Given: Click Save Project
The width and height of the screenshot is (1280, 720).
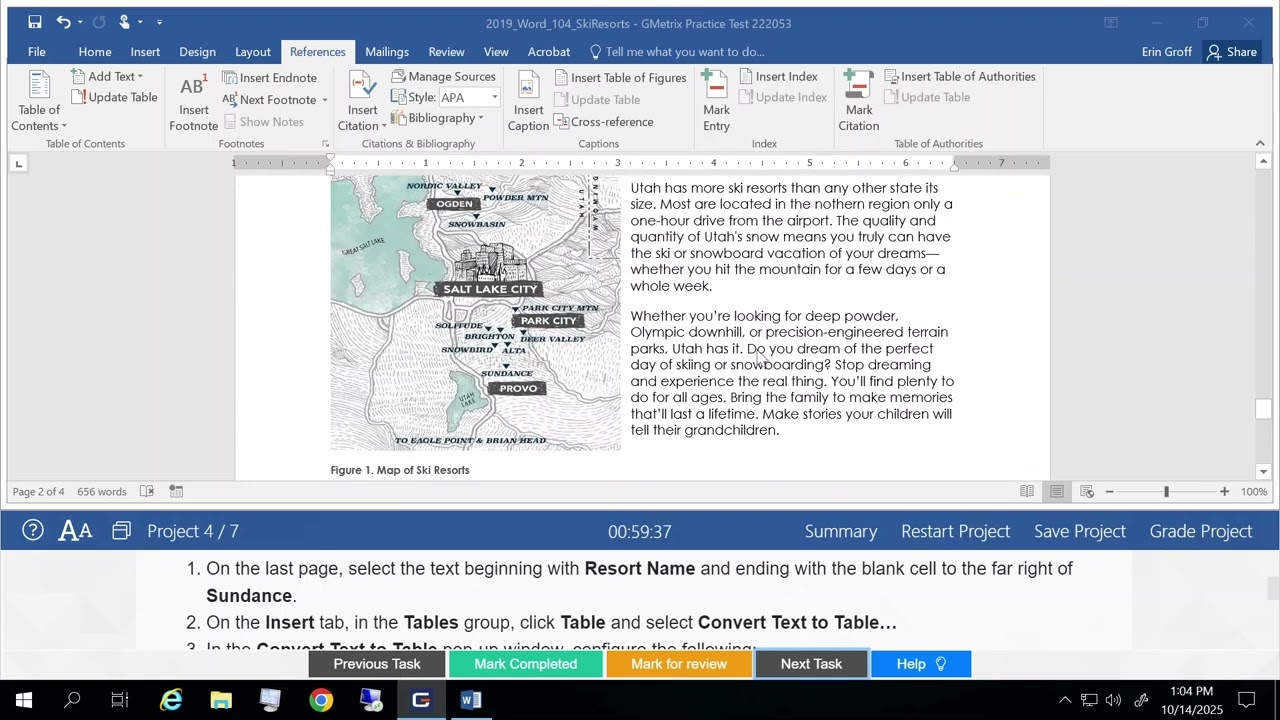Looking at the screenshot, I should pyautogui.click(x=1080, y=531).
